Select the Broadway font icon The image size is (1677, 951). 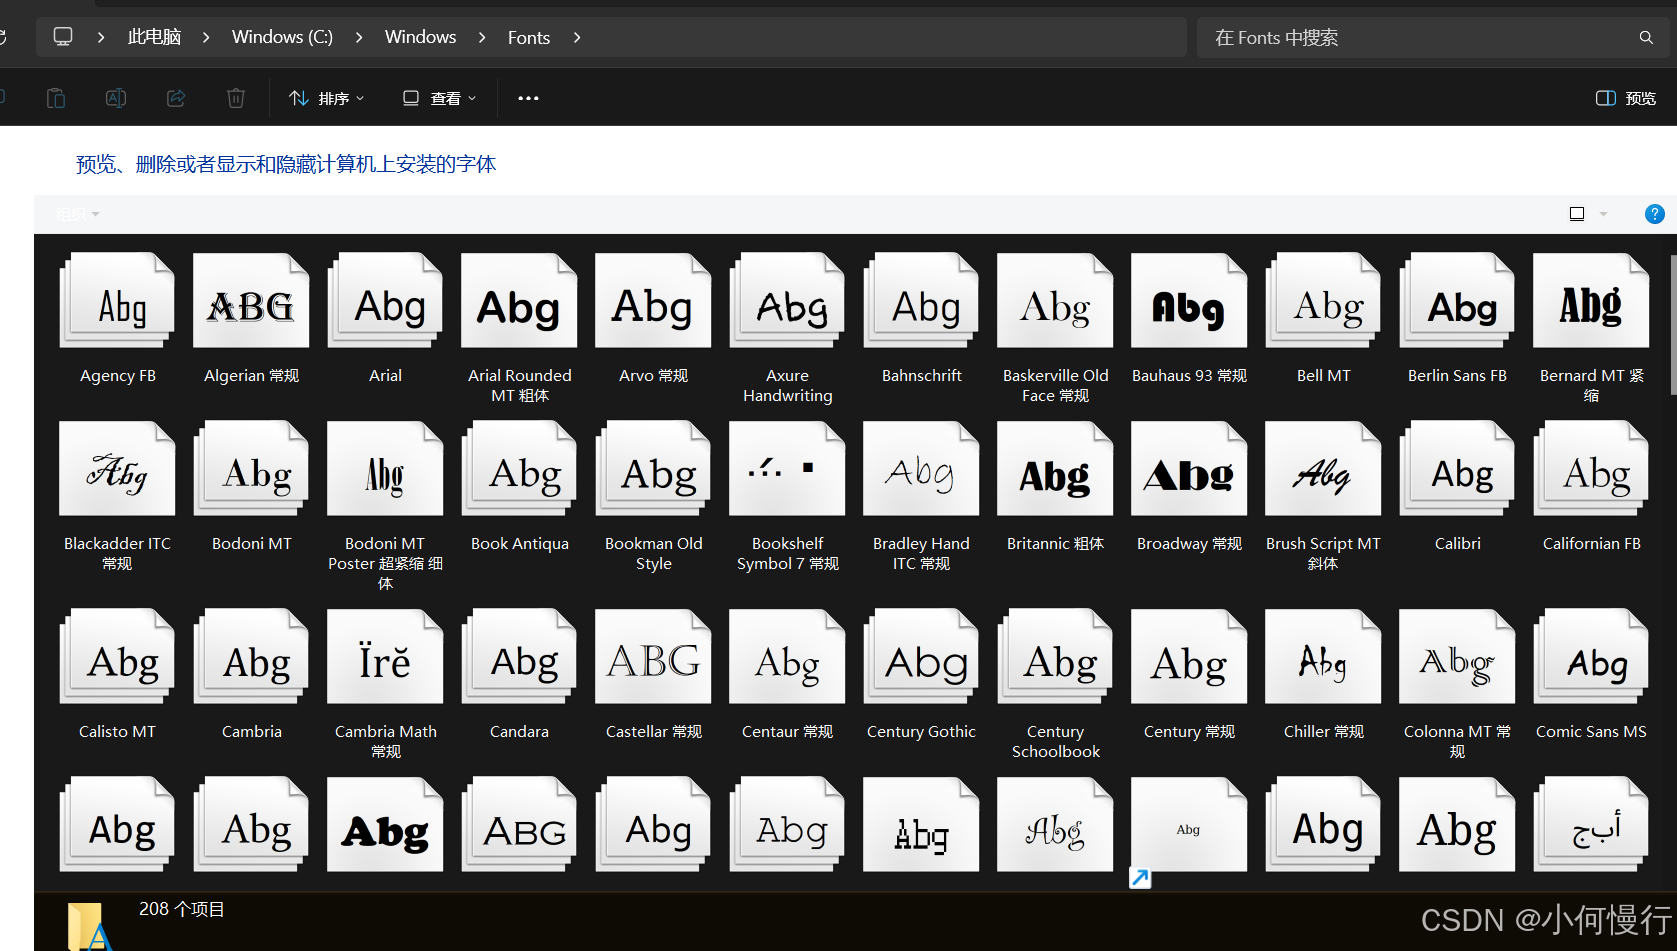click(1189, 468)
